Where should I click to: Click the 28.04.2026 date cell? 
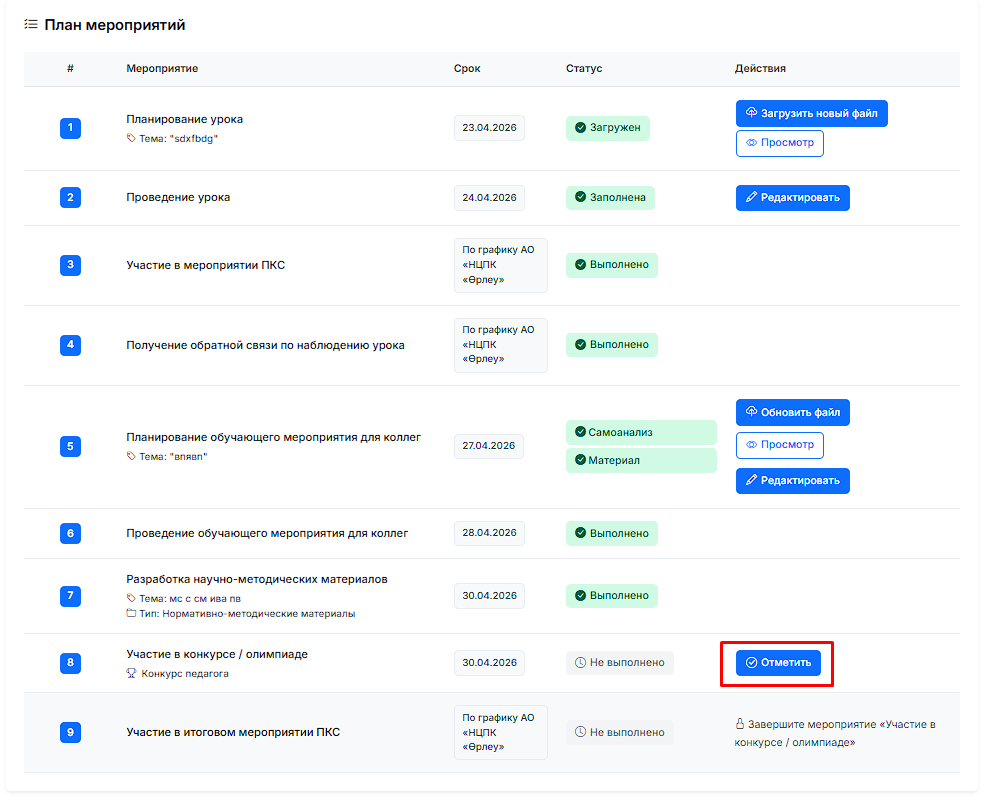[489, 533]
